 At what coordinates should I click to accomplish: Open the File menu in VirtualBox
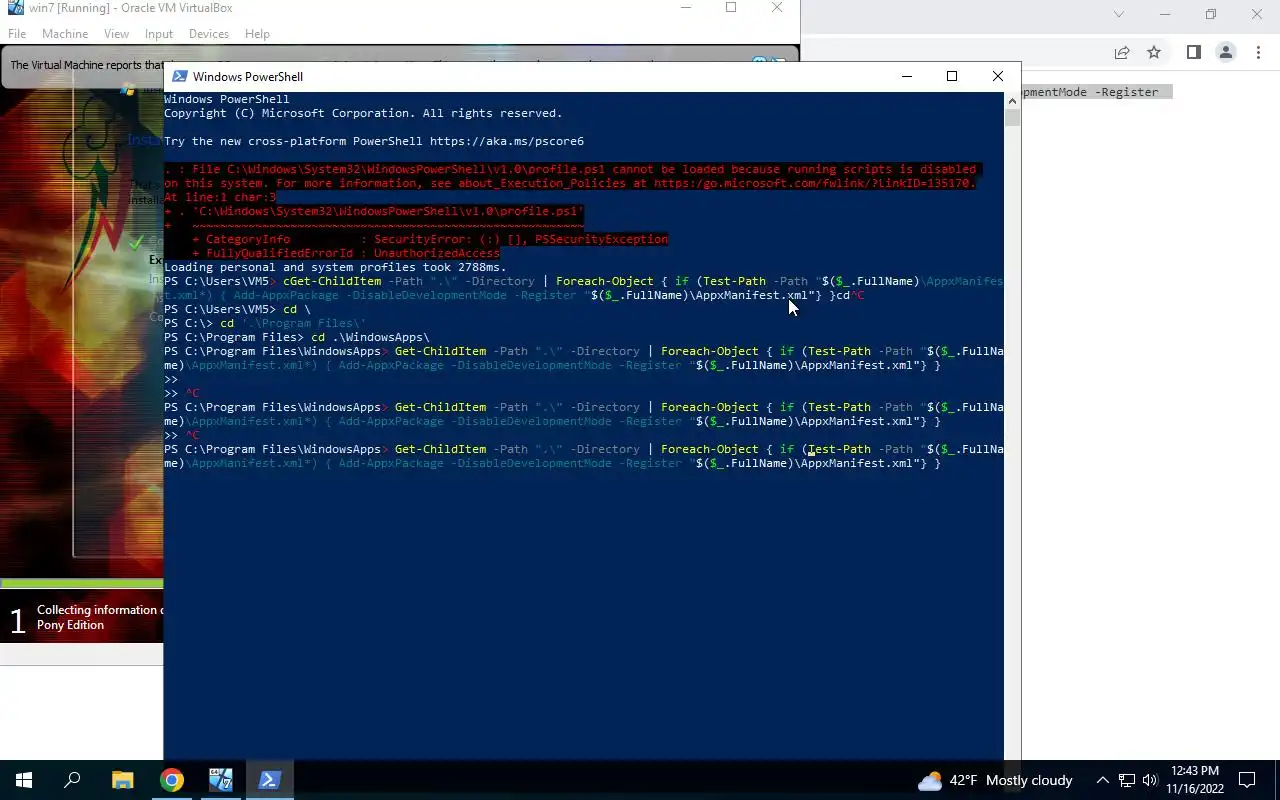(x=17, y=33)
